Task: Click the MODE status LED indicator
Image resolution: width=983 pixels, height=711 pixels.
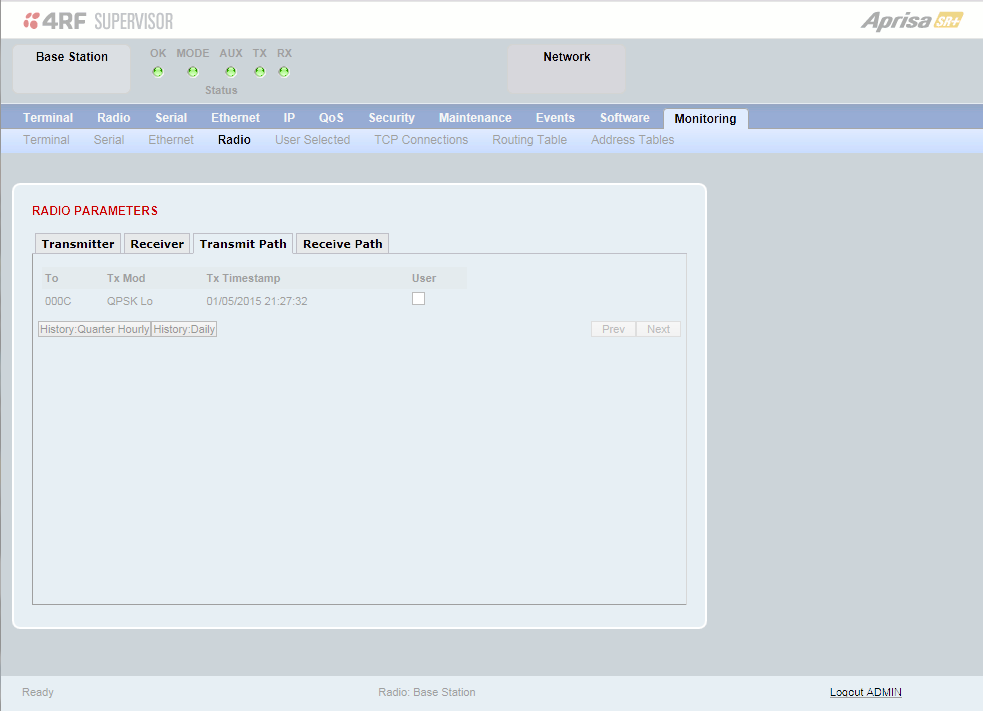Action: [193, 72]
